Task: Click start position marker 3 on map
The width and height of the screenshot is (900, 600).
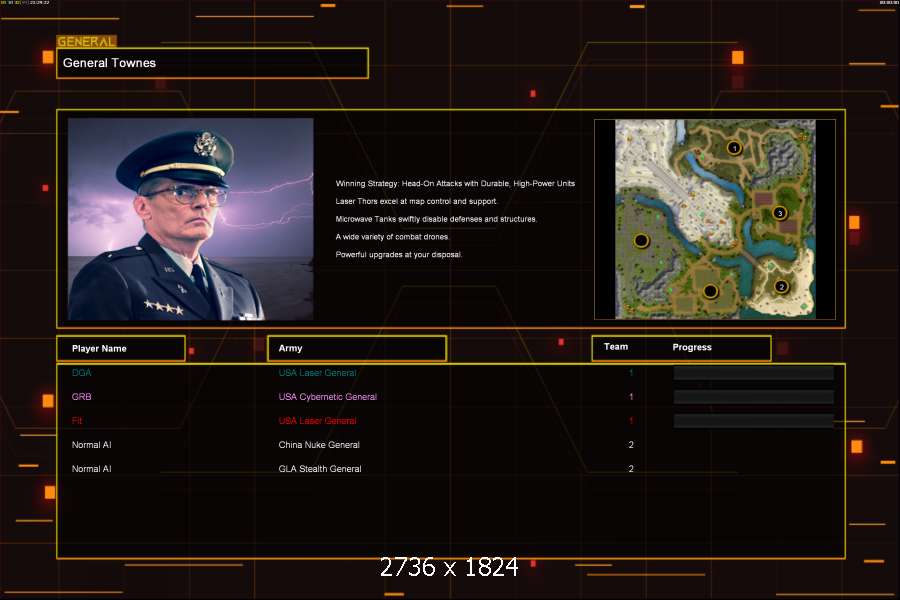Action: coord(779,213)
